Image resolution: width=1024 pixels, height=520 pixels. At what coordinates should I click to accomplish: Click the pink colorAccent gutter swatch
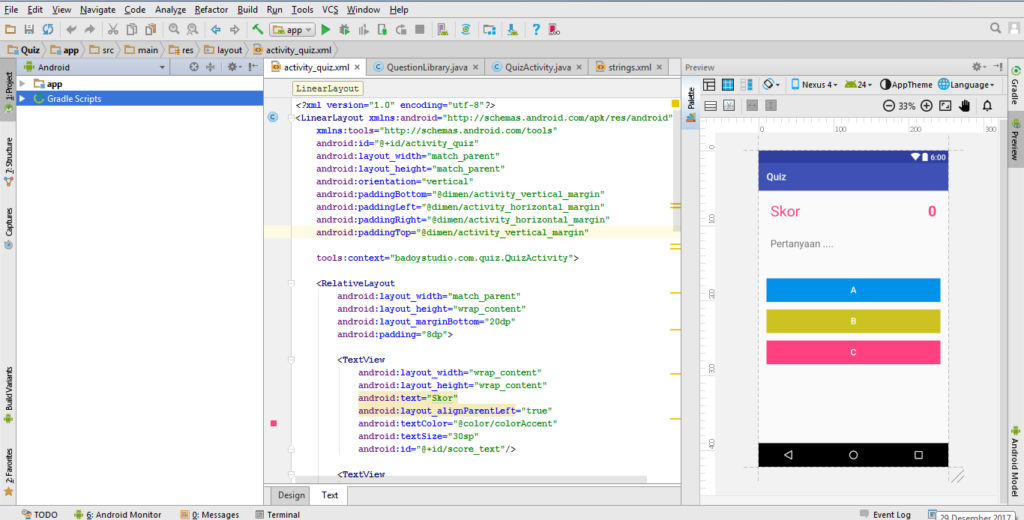pos(273,424)
